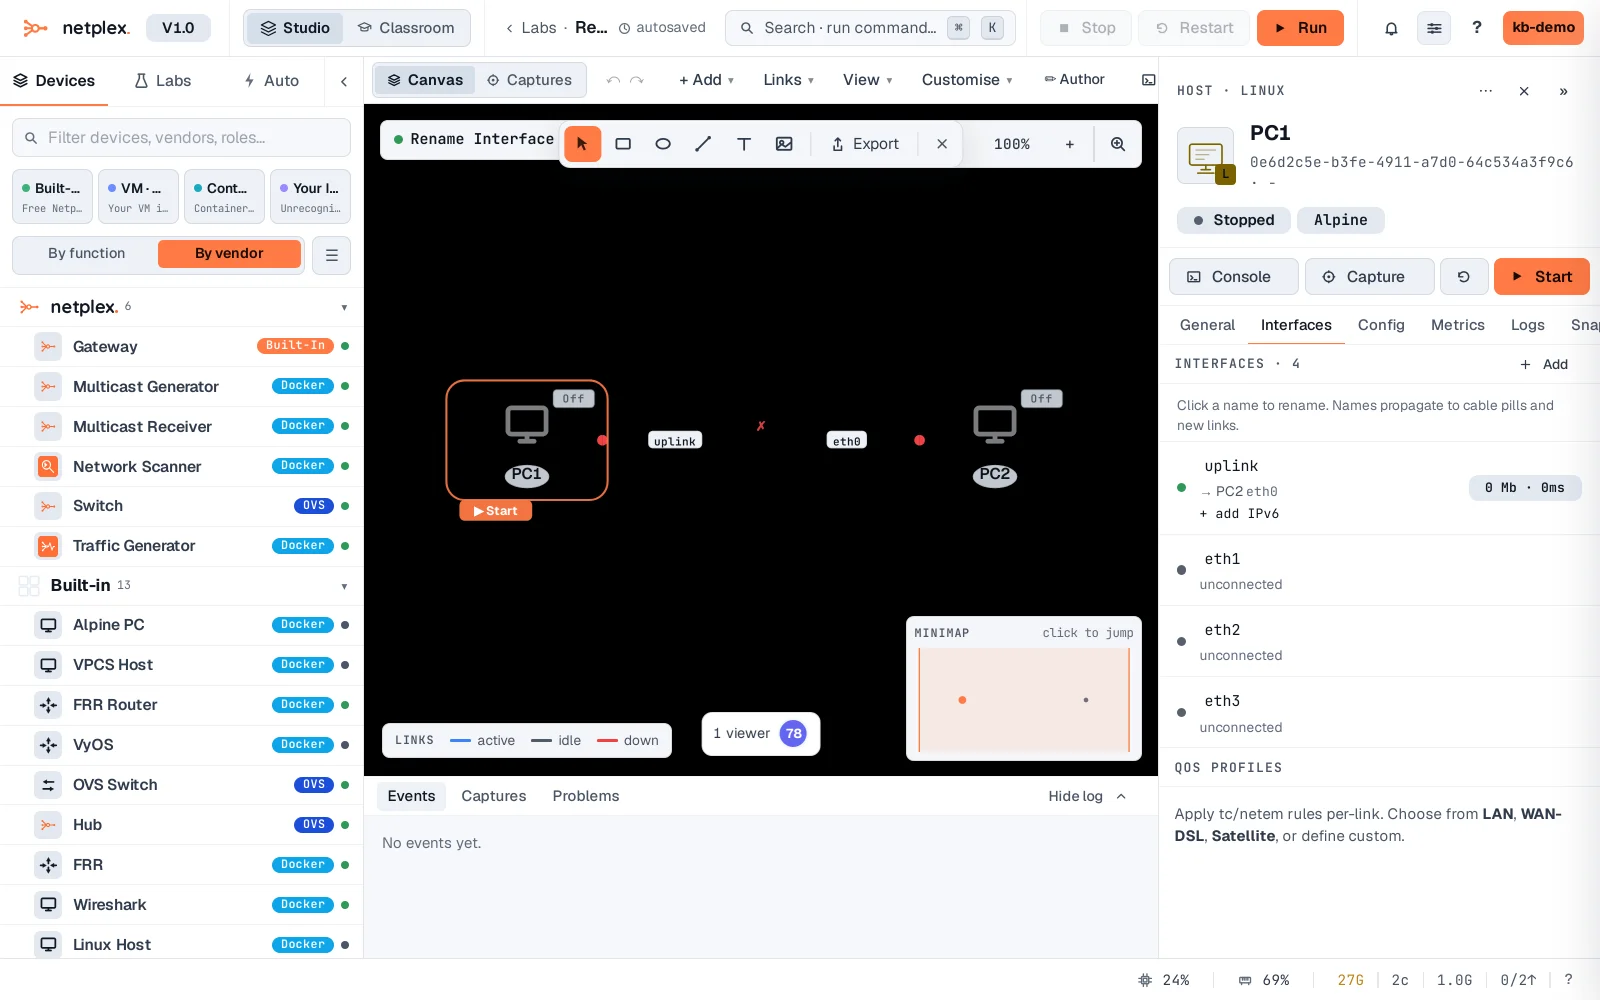
Task: Switch to the Config tab
Action: [1381, 325]
